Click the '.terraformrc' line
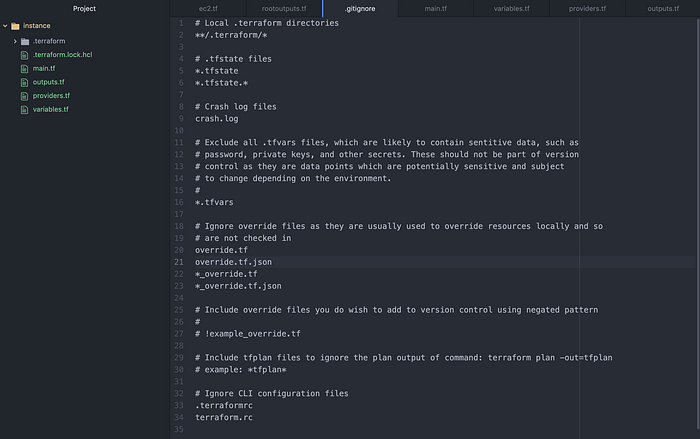The height and width of the screenshot is (439, 700). coord(224,406)
